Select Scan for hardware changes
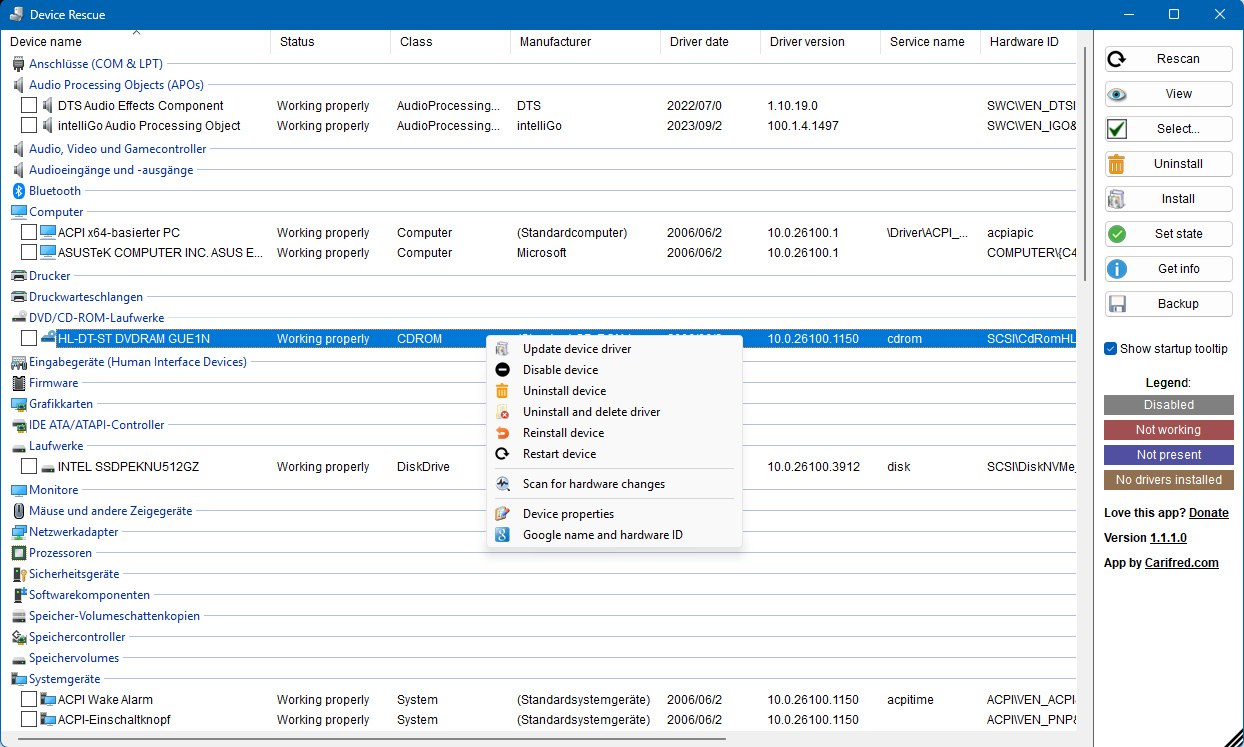 click(594, 484)
